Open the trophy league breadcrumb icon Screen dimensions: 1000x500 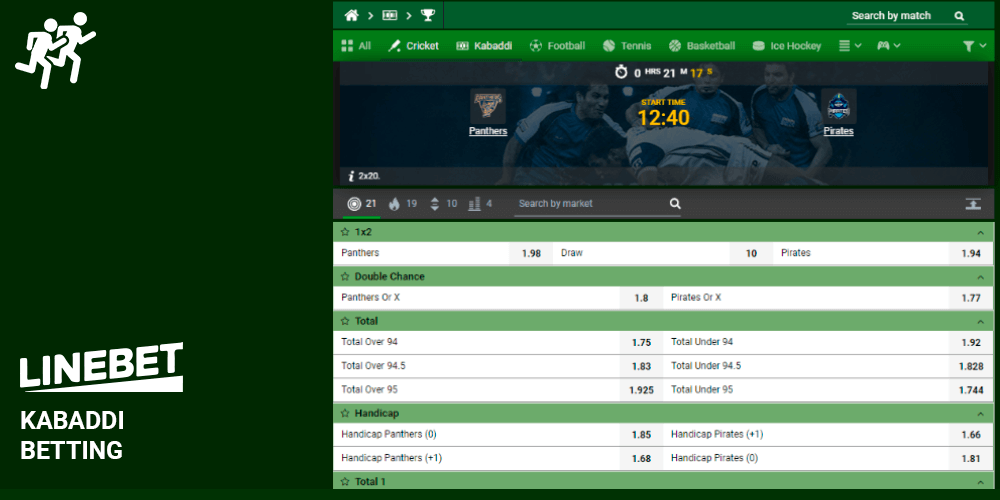[427, 15]
